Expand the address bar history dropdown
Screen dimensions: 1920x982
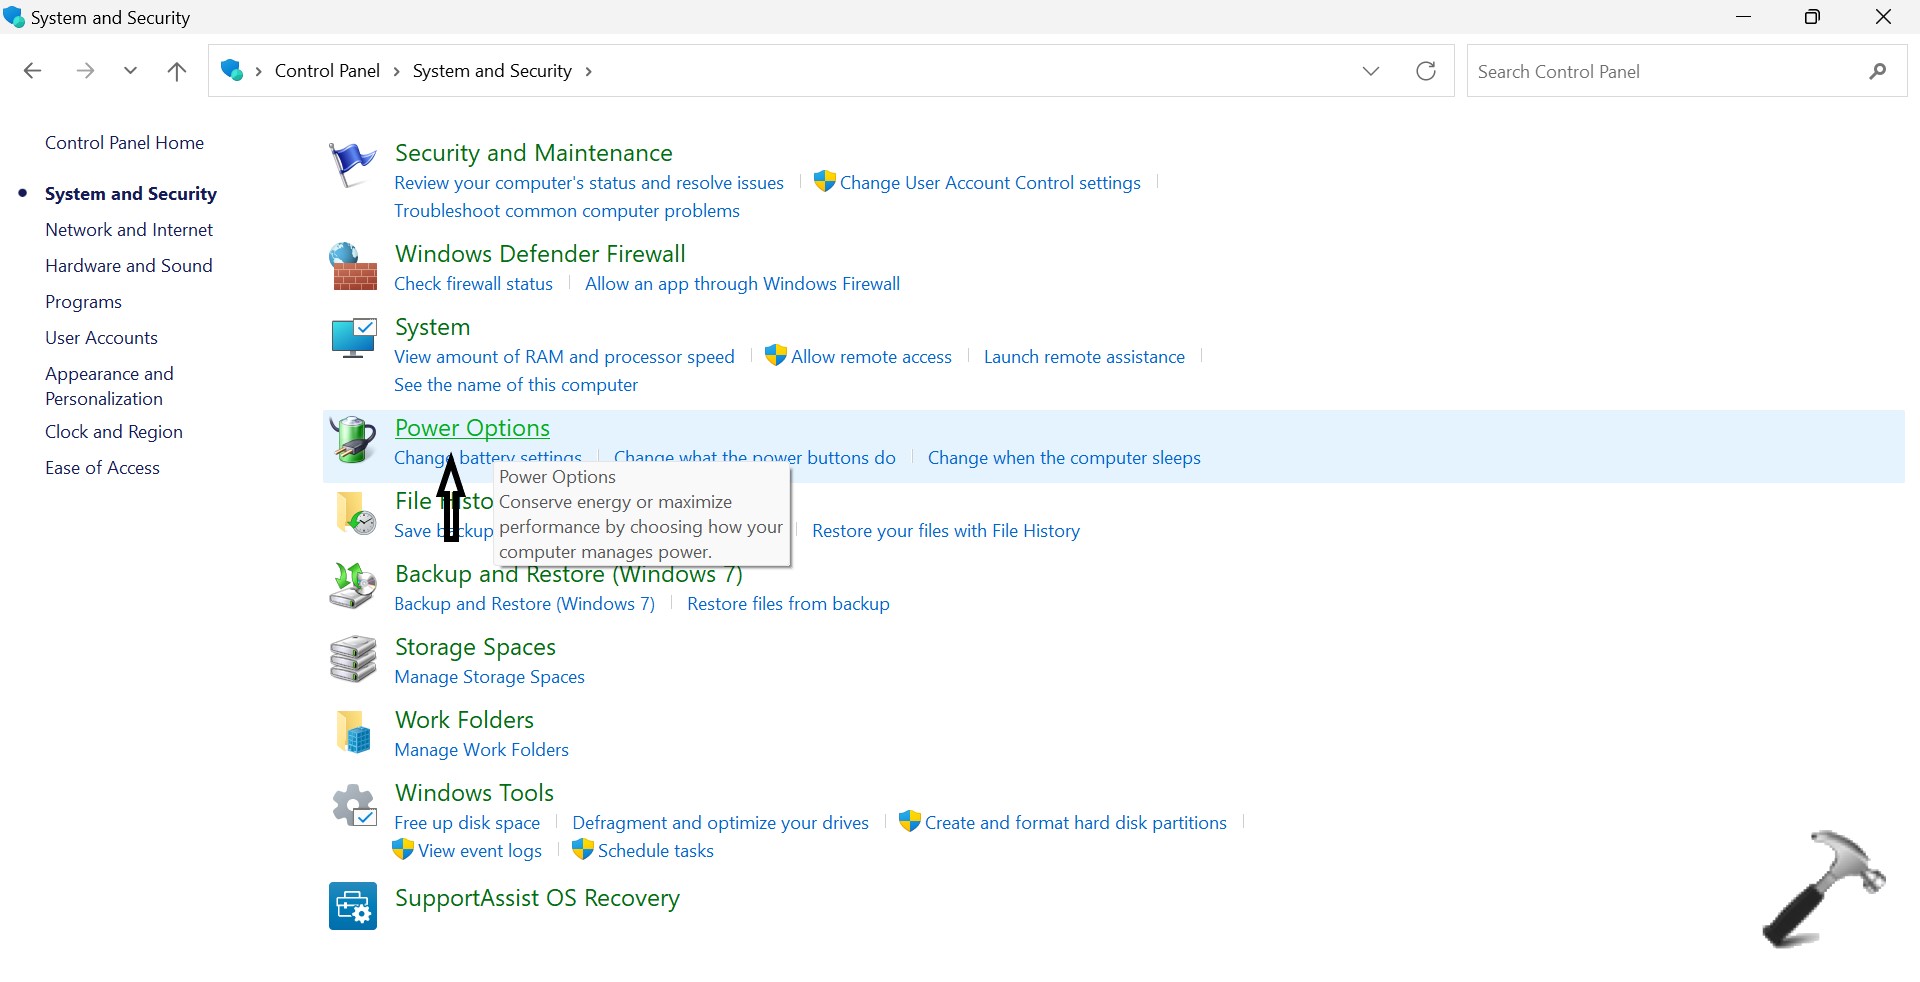pos(1371,71)
